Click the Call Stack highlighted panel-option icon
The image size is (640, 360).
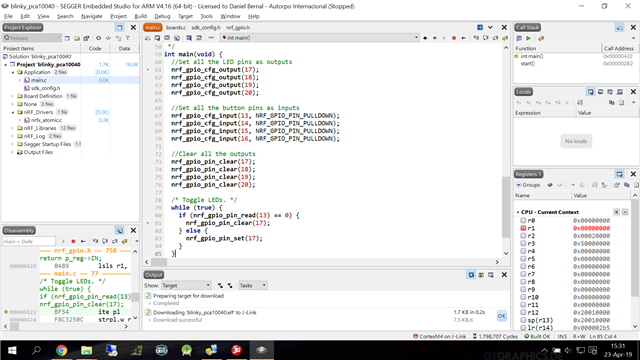(620, 27)
